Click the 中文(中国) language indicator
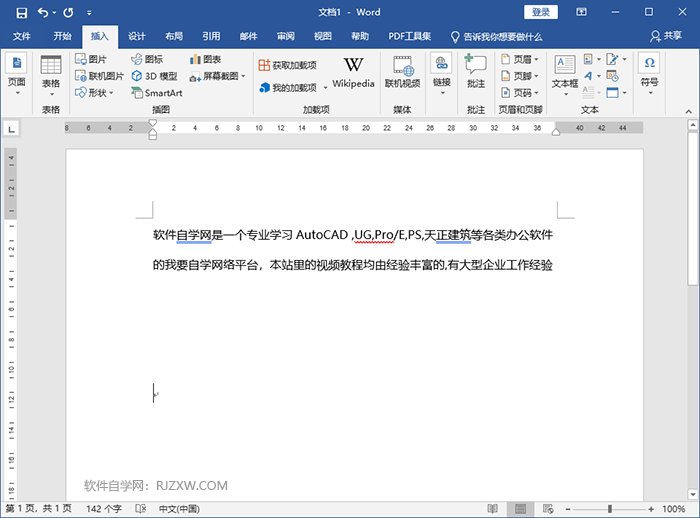The height and width of the screenshot is (518, 700). [x=179, y=509]
